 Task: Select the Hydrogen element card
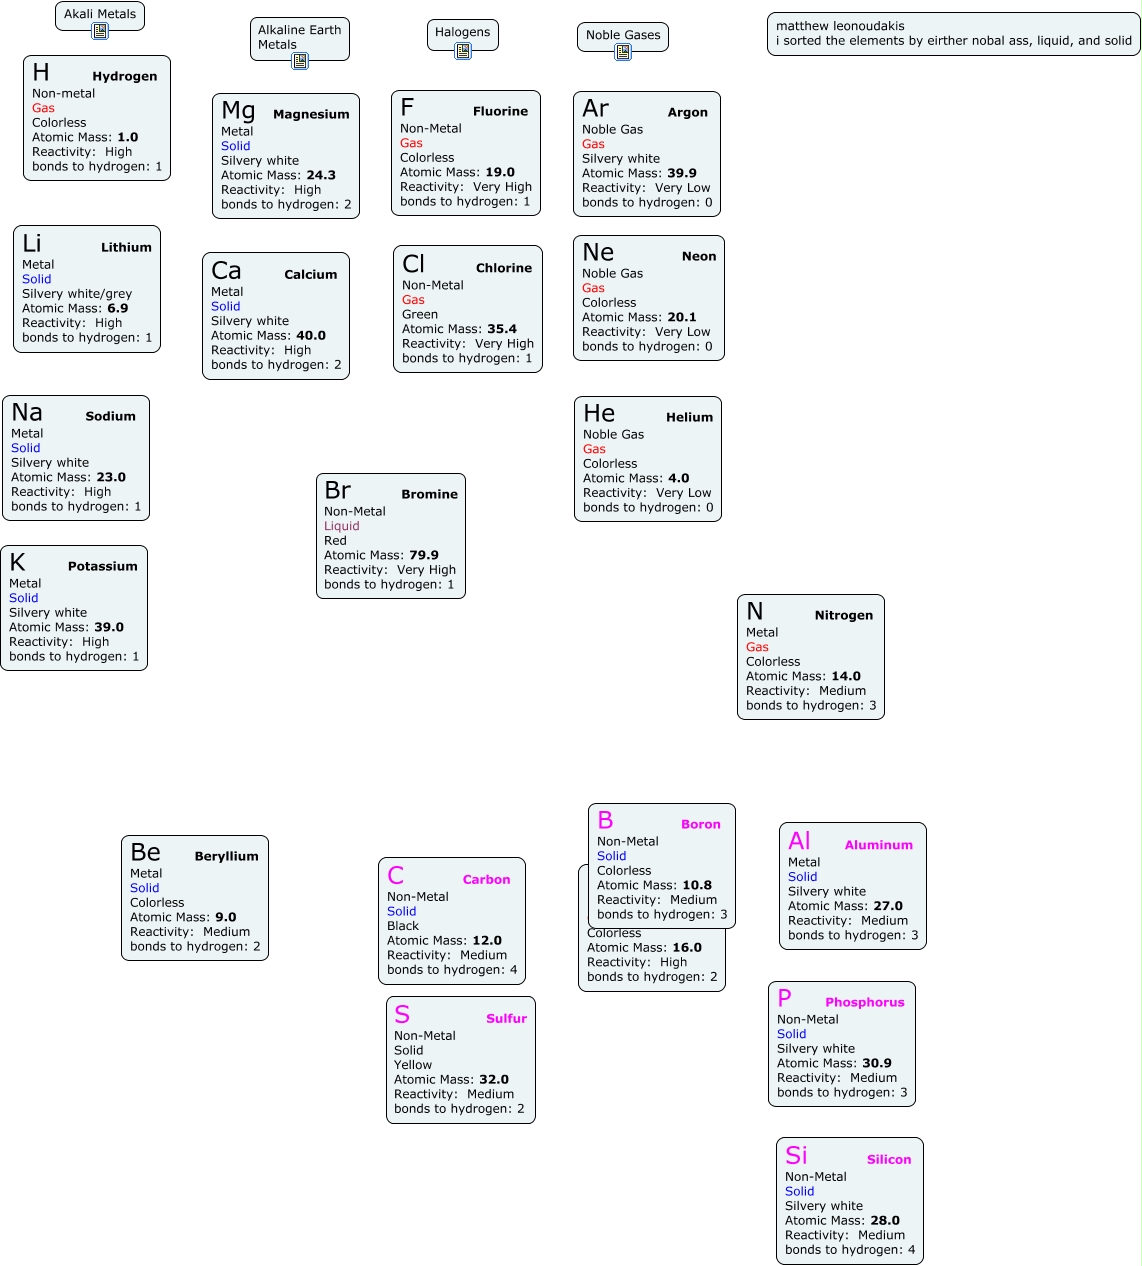point(97,118)
